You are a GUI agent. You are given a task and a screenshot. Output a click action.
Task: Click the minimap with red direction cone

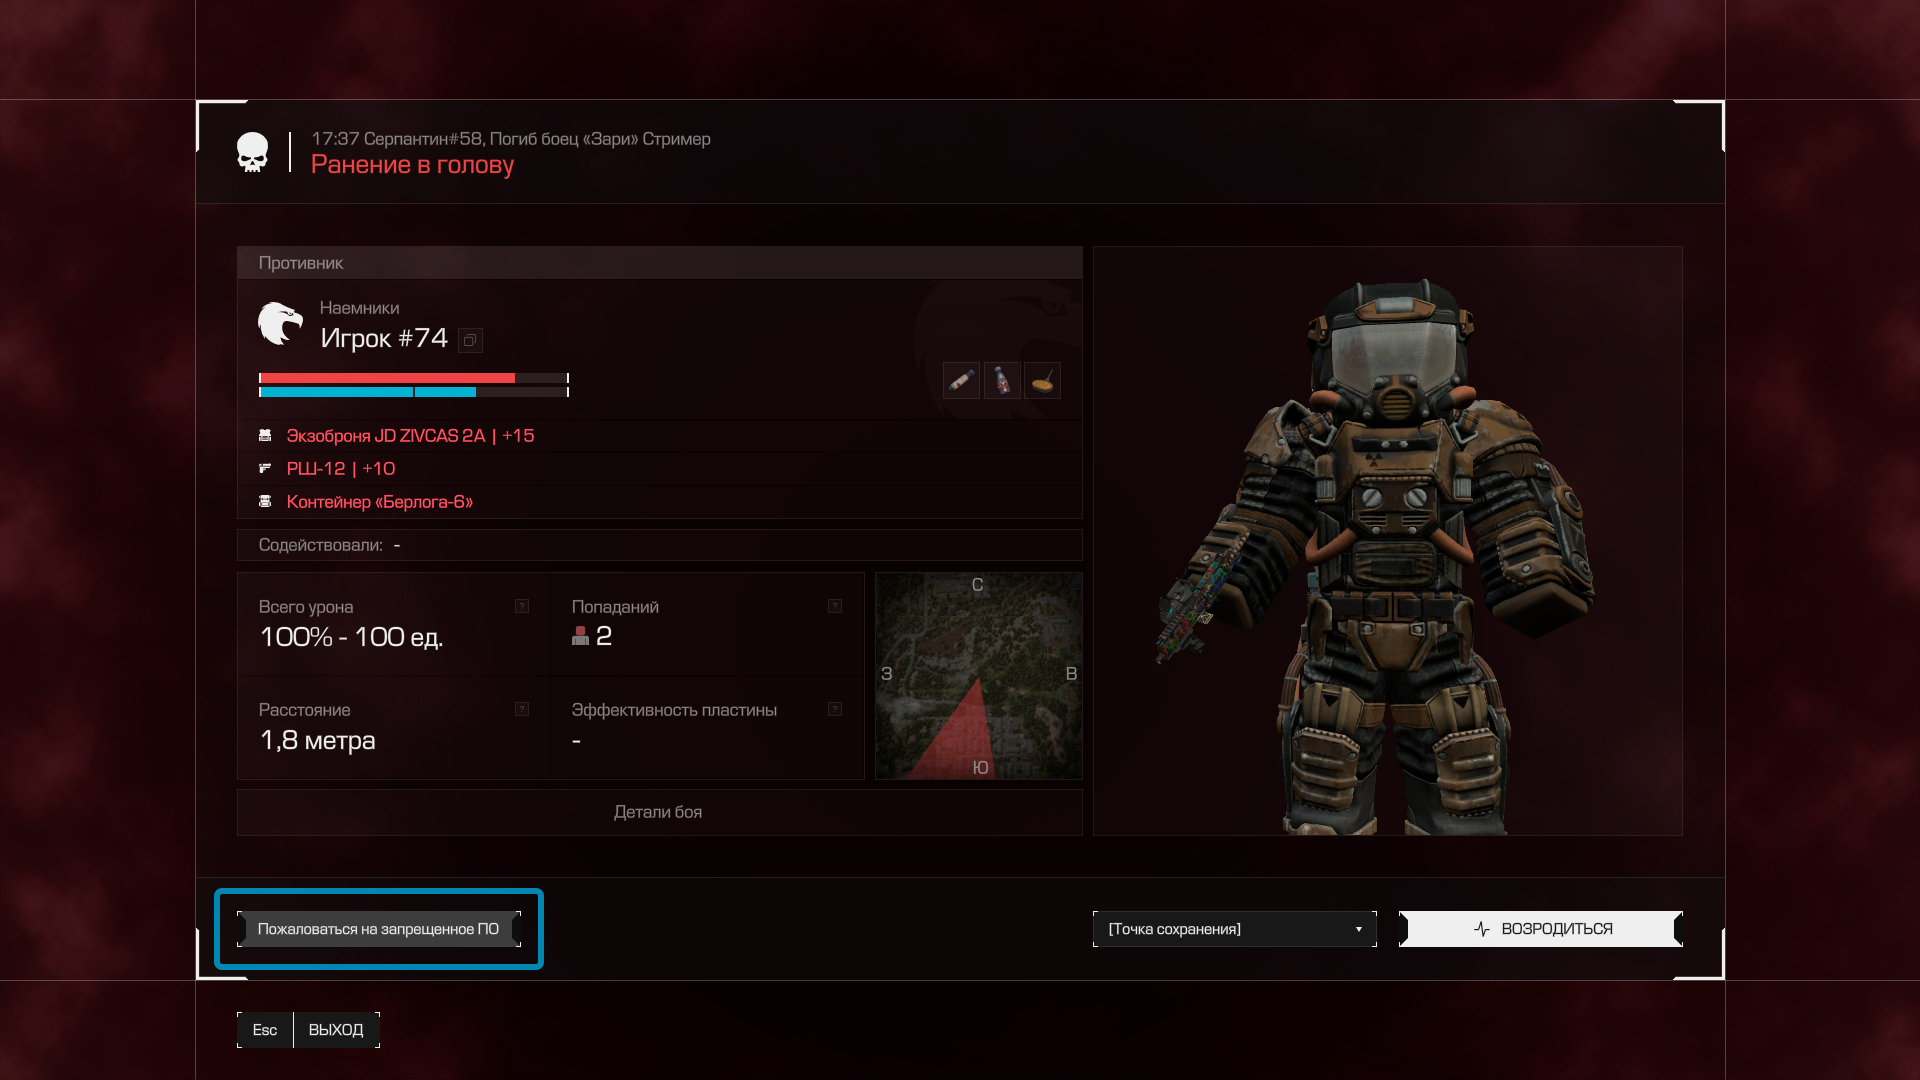coord(979,676)
